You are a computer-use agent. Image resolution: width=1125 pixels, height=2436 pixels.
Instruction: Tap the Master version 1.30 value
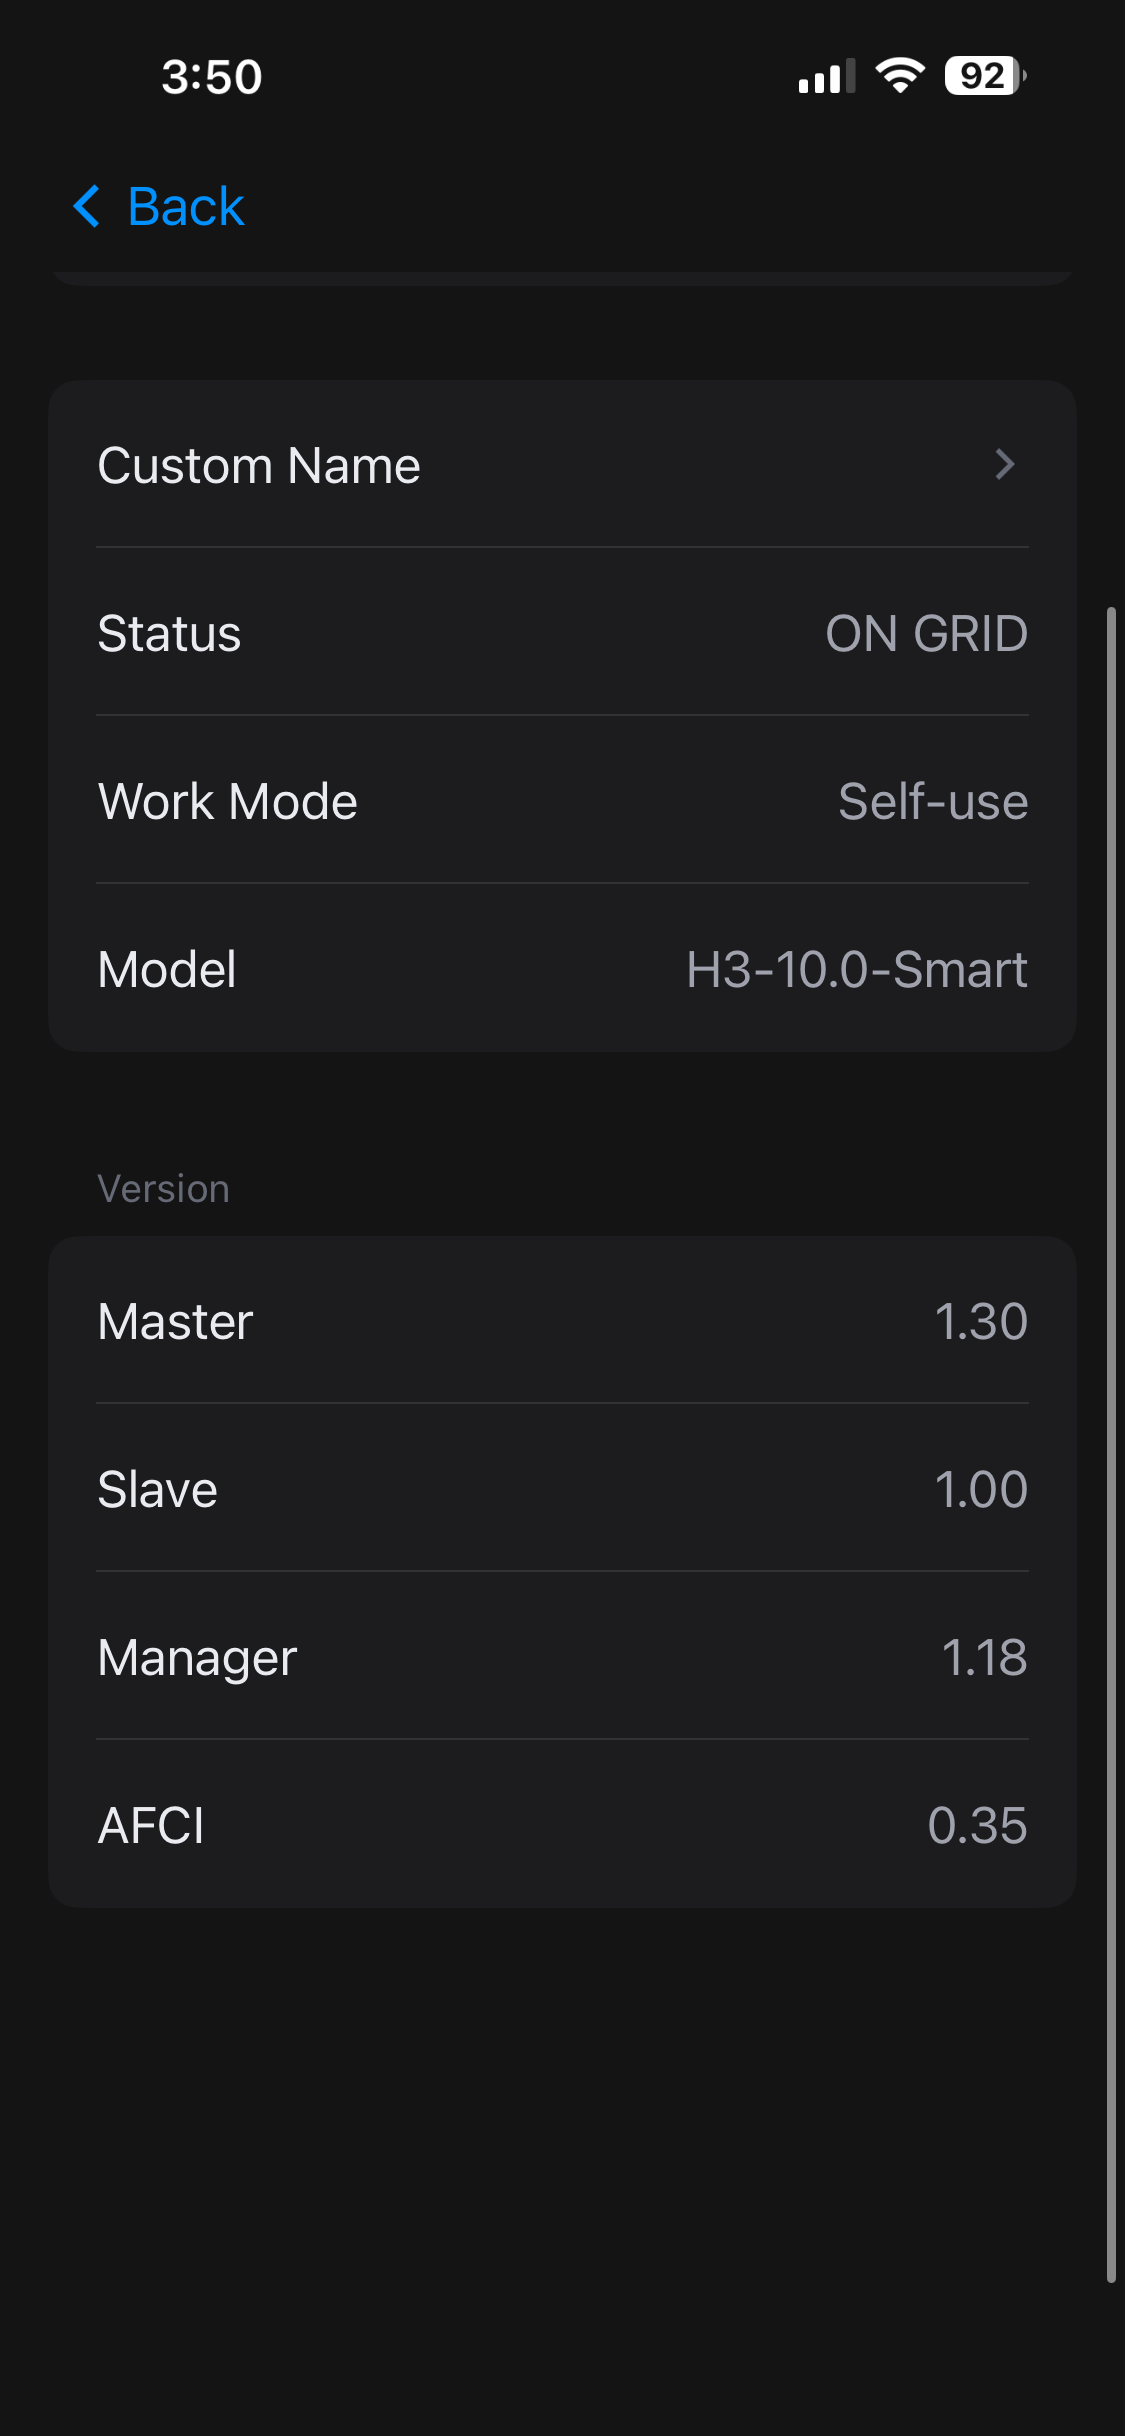pos(980,1322)
